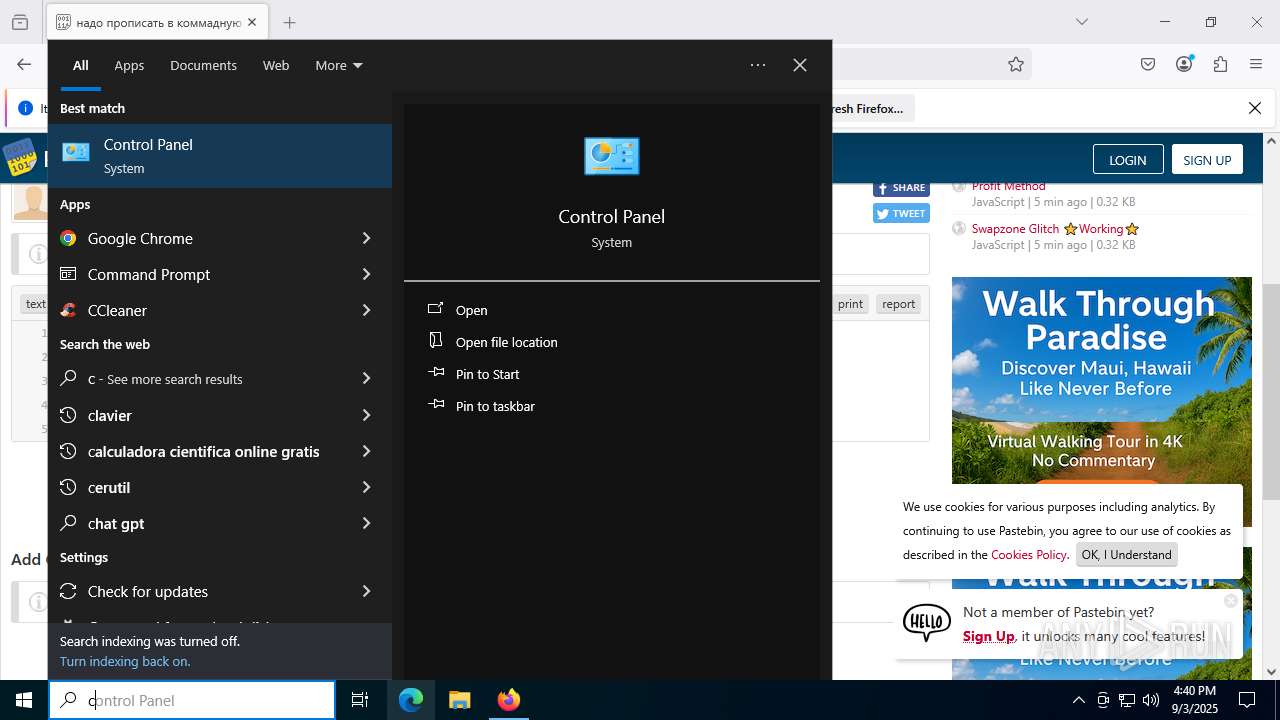Image resolution: width=1280 pixels, height=720 pixels.
Task: Select the chat gpt web suggestion
Action: click(196, 523)
